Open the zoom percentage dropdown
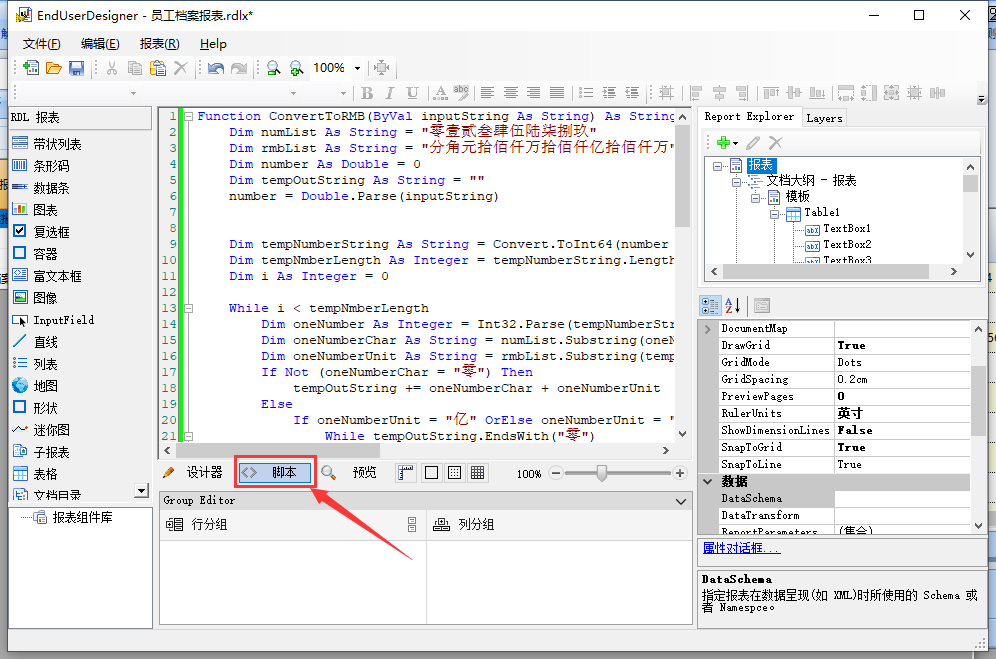Image resolution: width=996 pixels, height=659 pixels. pos(358,69)
